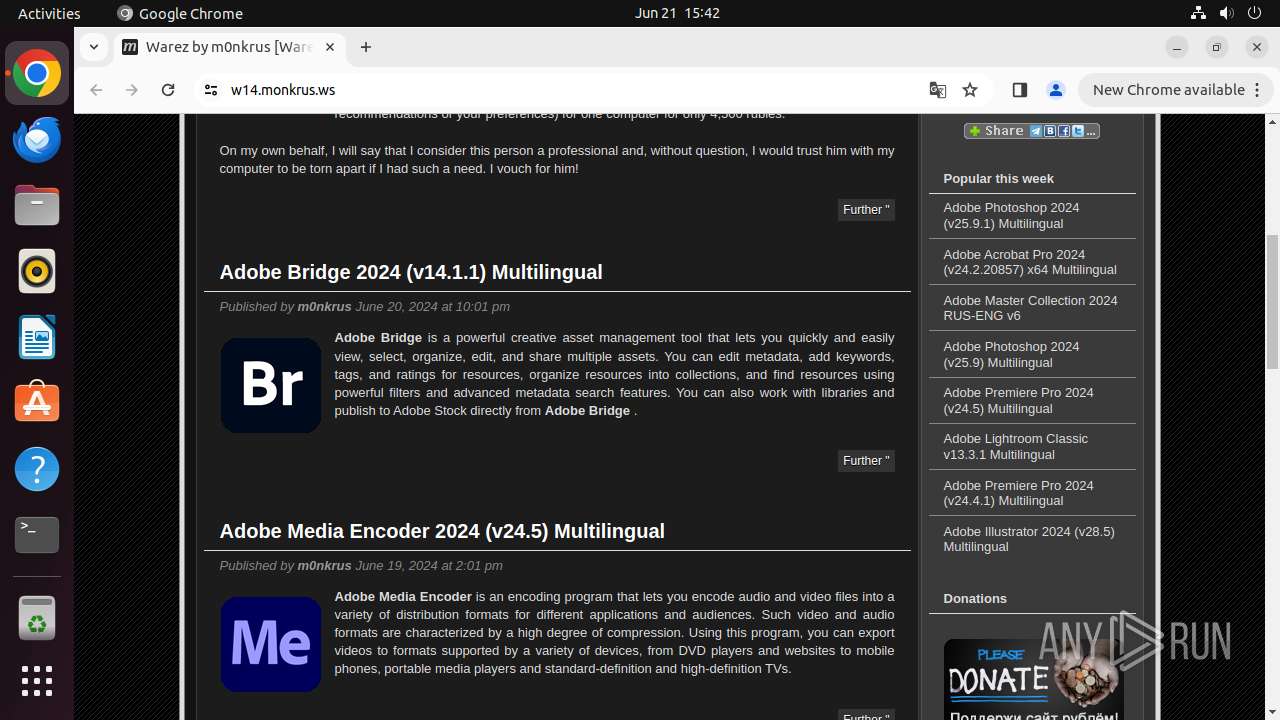
Task: Go back in browser history
Action: [x=96, y=90]
